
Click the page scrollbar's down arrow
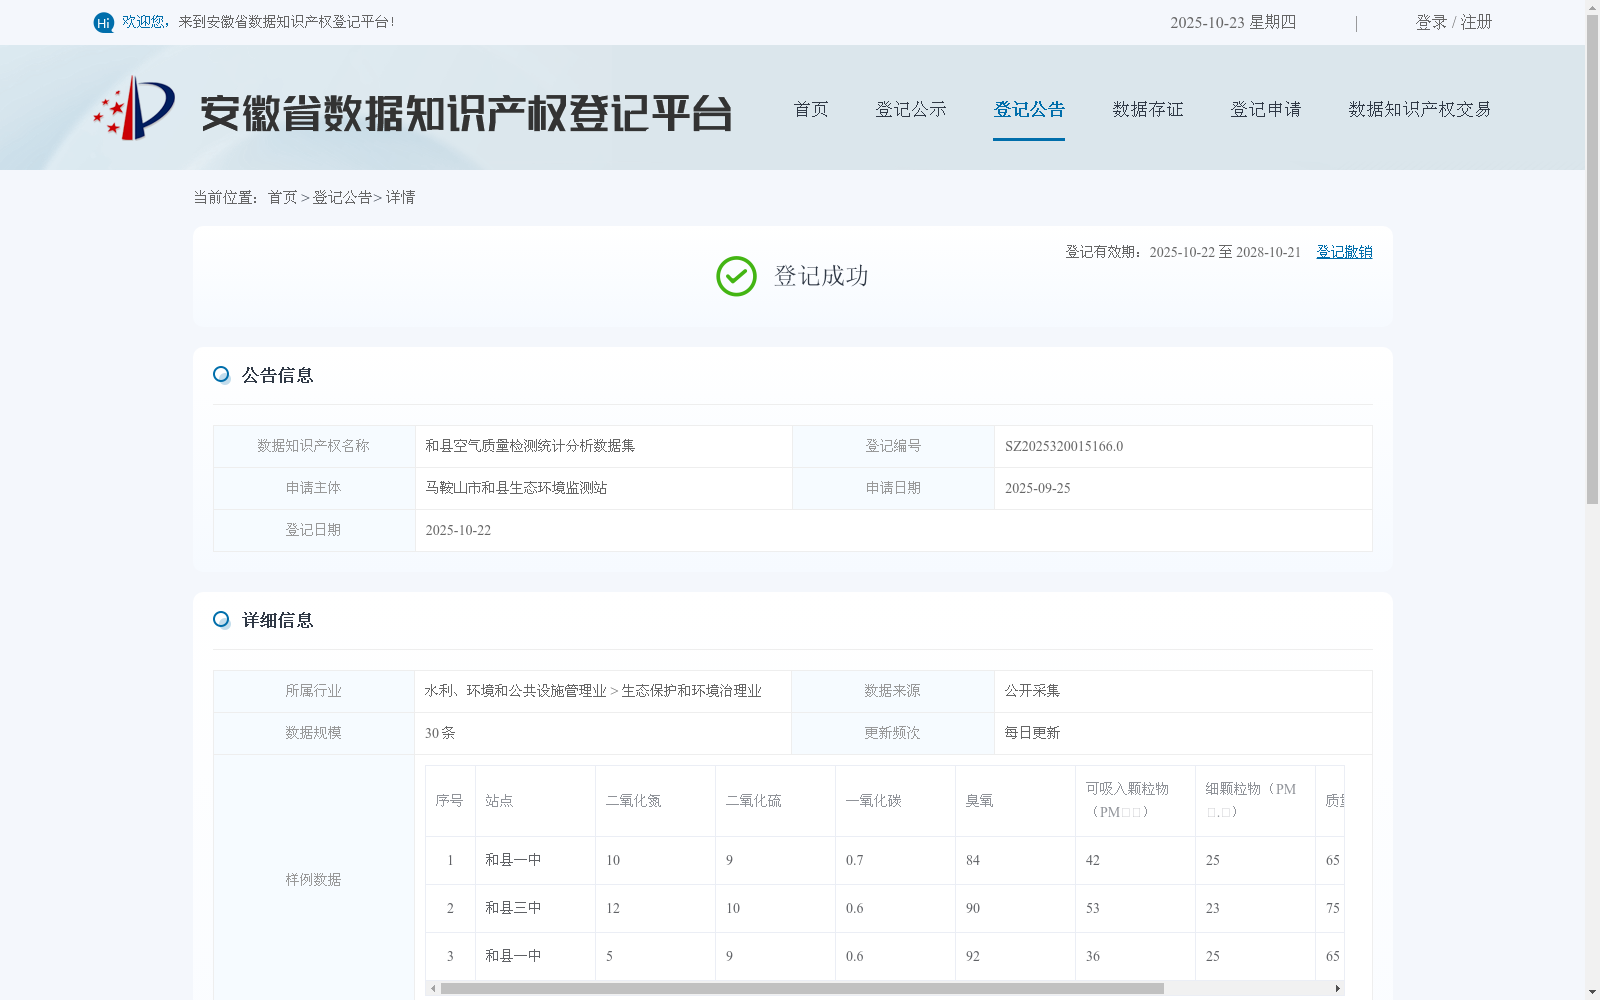click(x=1592, y=992)
